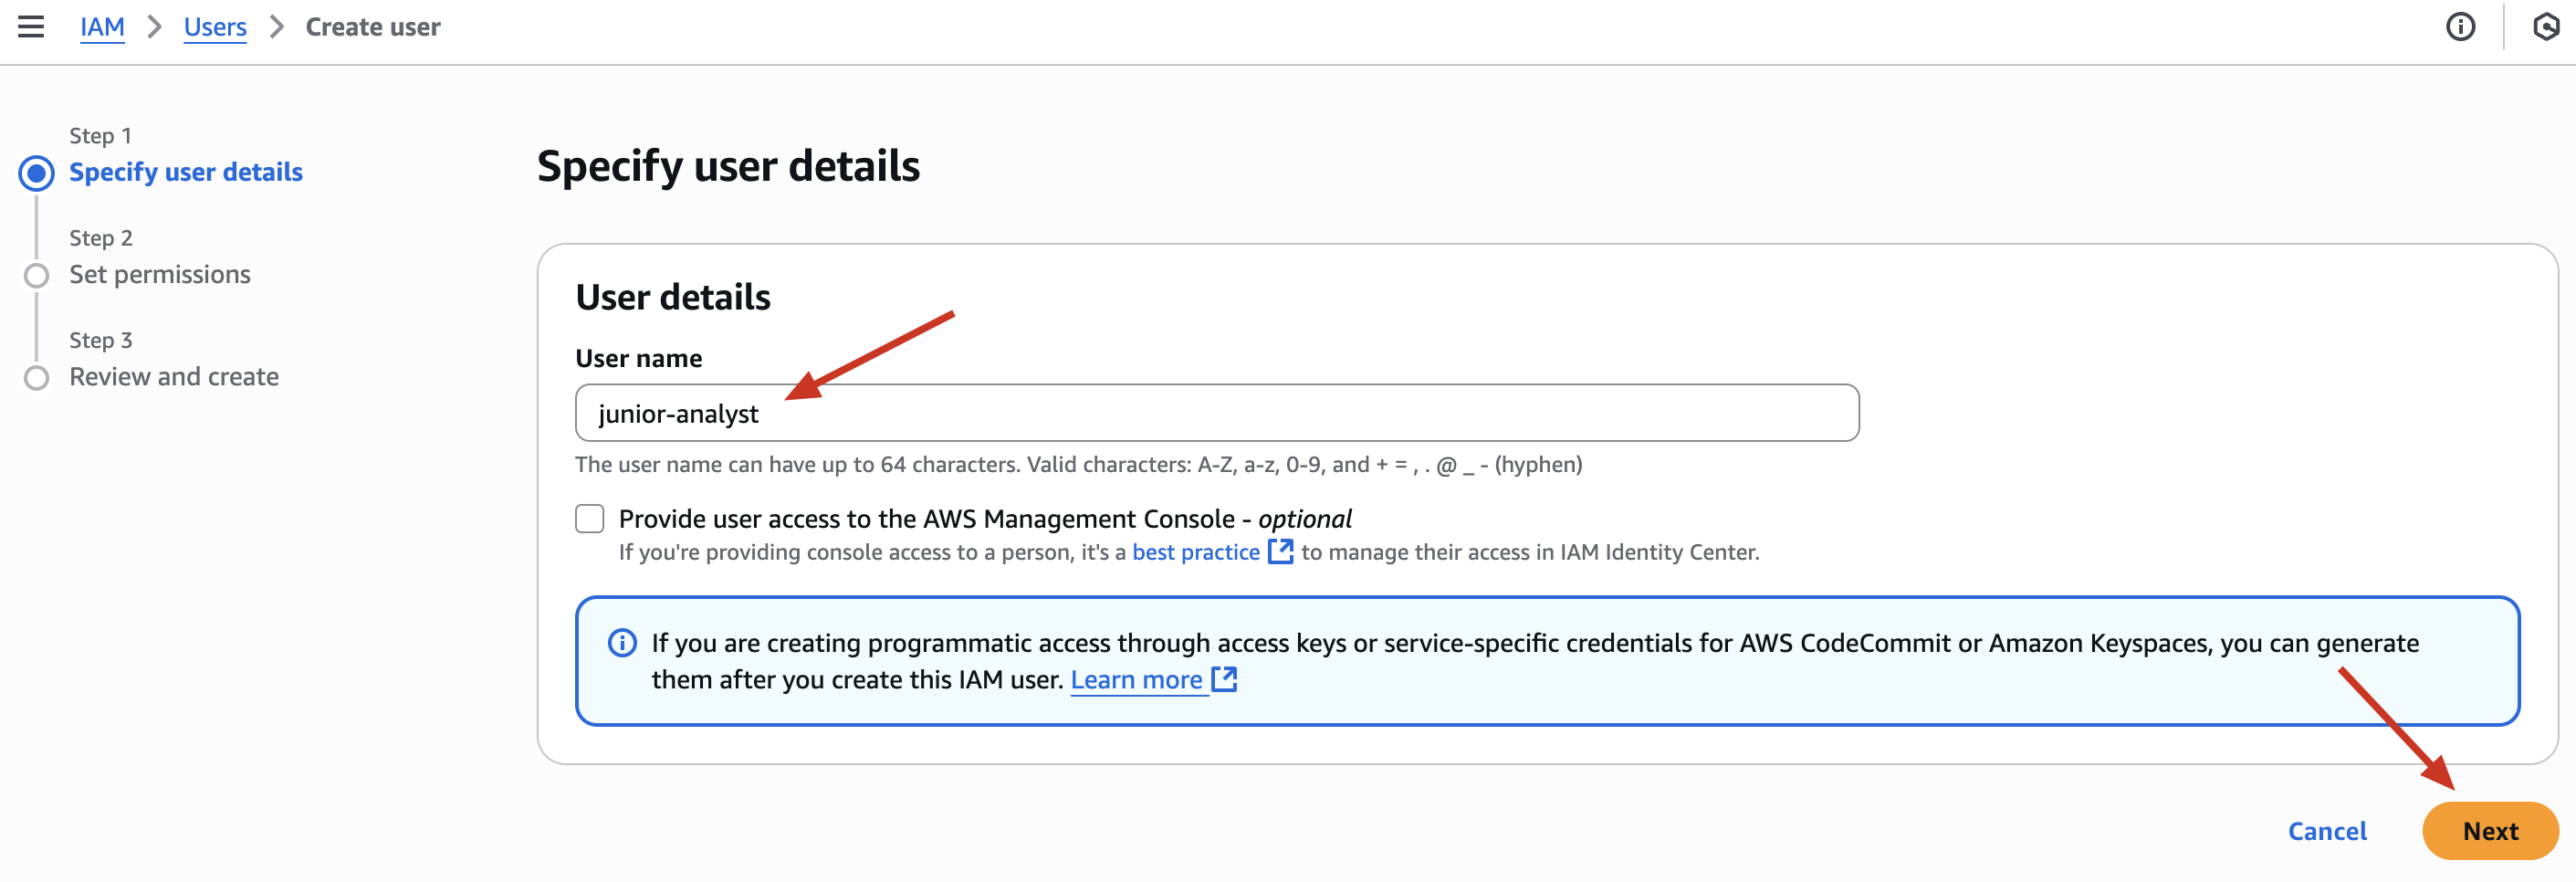Open the hamburger navigation menu
This screenshot has height=882, width=2576.
31,27
